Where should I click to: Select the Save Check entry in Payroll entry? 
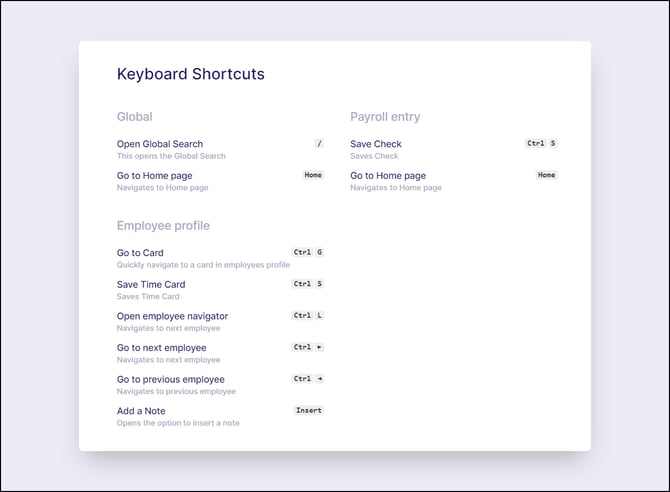click(454, 150)
